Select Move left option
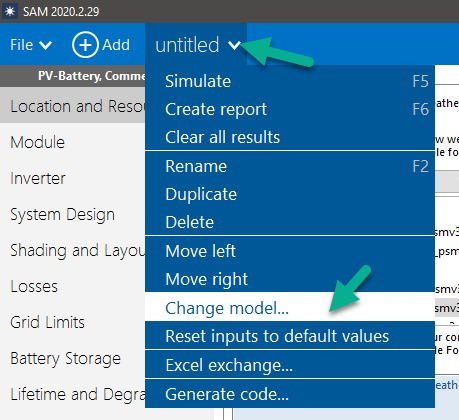Viewport: 459px width, 420px height. 290,251
